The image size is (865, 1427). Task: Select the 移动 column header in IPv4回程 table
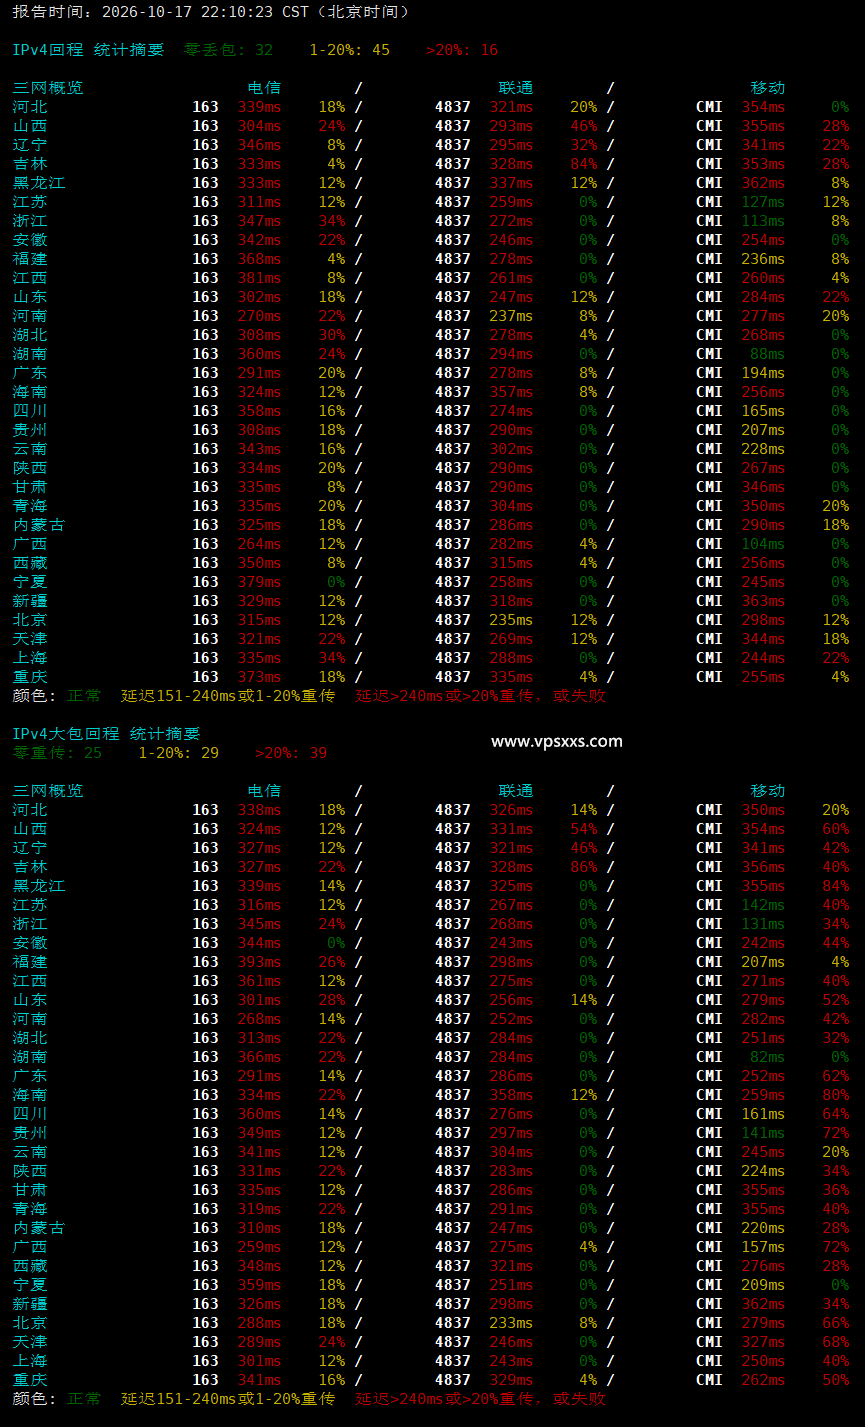(768, 88)
